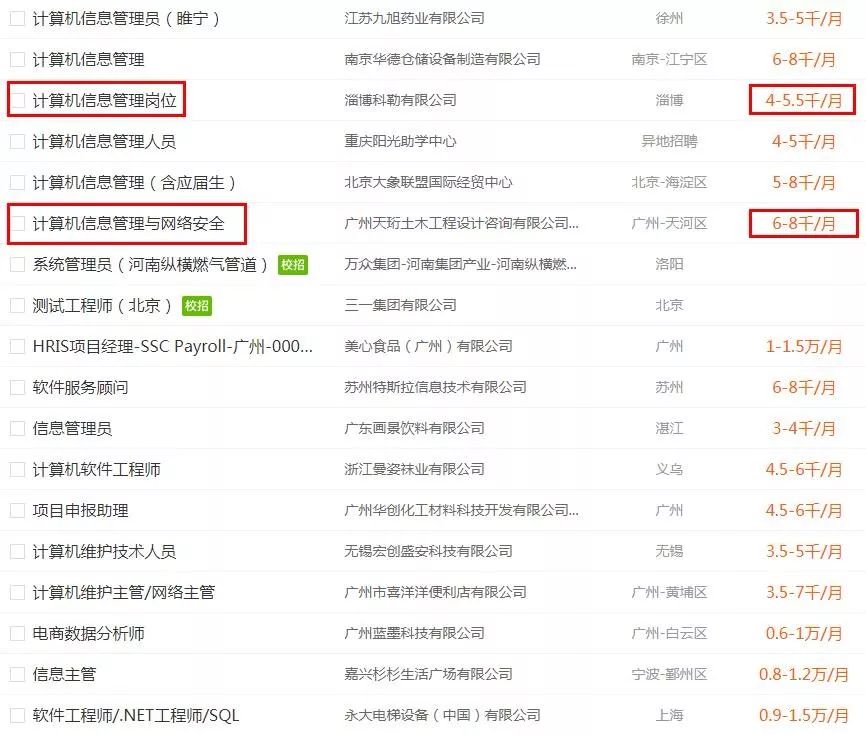
Task: Click salary 1-1.5万/月
Action: click(x=804, y=346)
